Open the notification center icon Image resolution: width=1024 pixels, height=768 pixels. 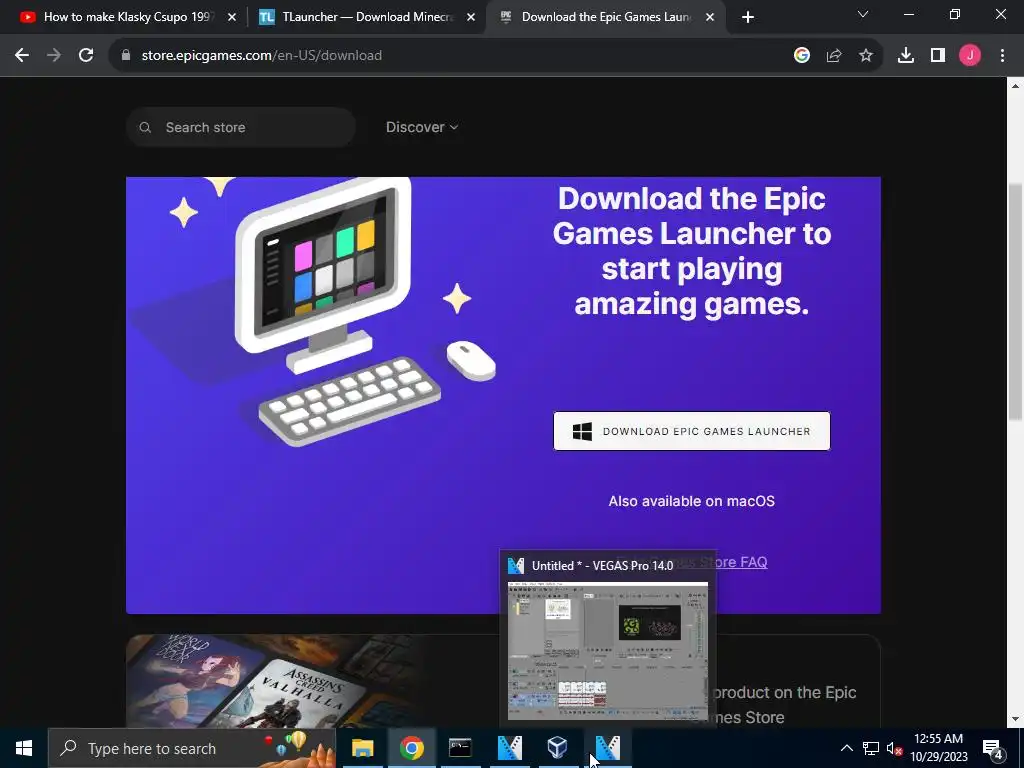click(993, 748)
